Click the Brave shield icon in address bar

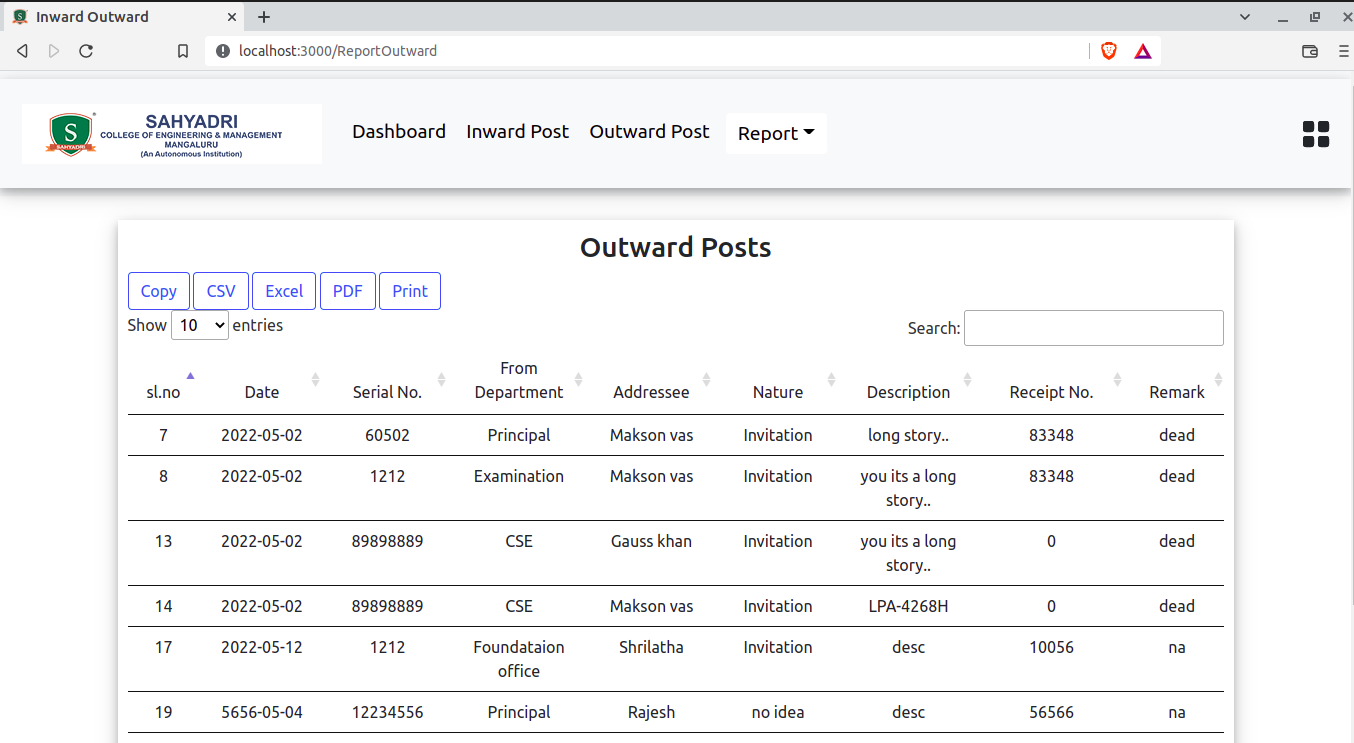pos(1109,50)
